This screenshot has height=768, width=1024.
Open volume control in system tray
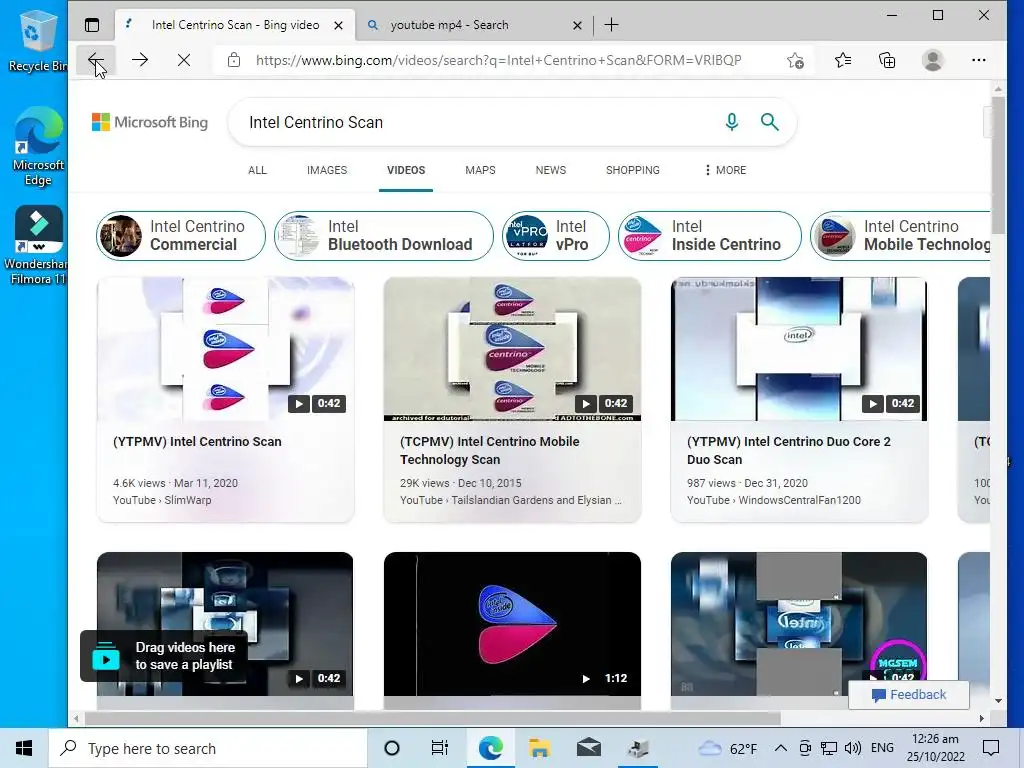point(852,748)
